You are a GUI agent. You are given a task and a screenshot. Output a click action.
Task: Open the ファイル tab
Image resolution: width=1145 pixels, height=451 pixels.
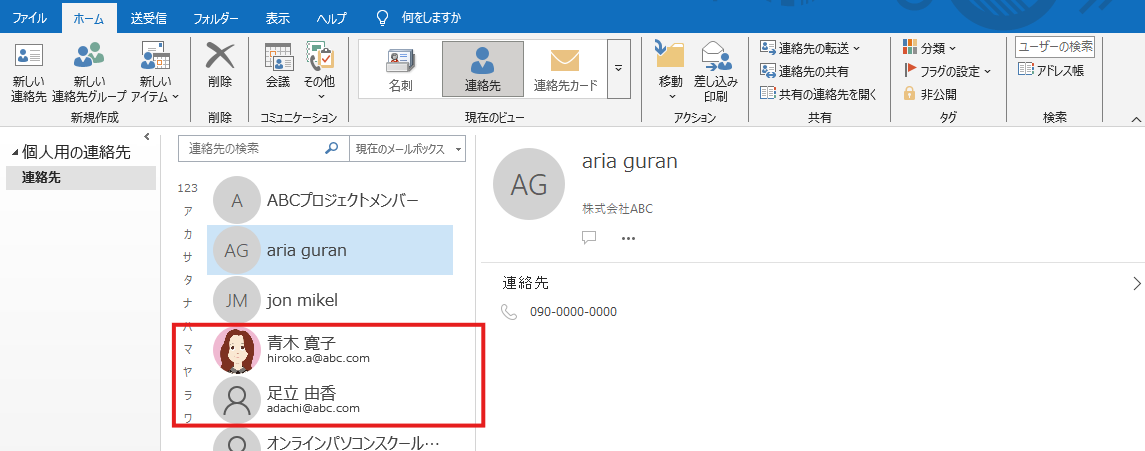(29, 17)
